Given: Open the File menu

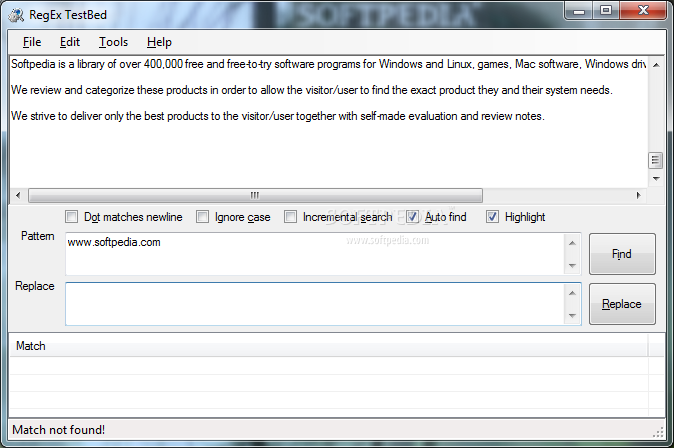Looking at the screenshot, I should pyautogui.click(x=32, y=42).
